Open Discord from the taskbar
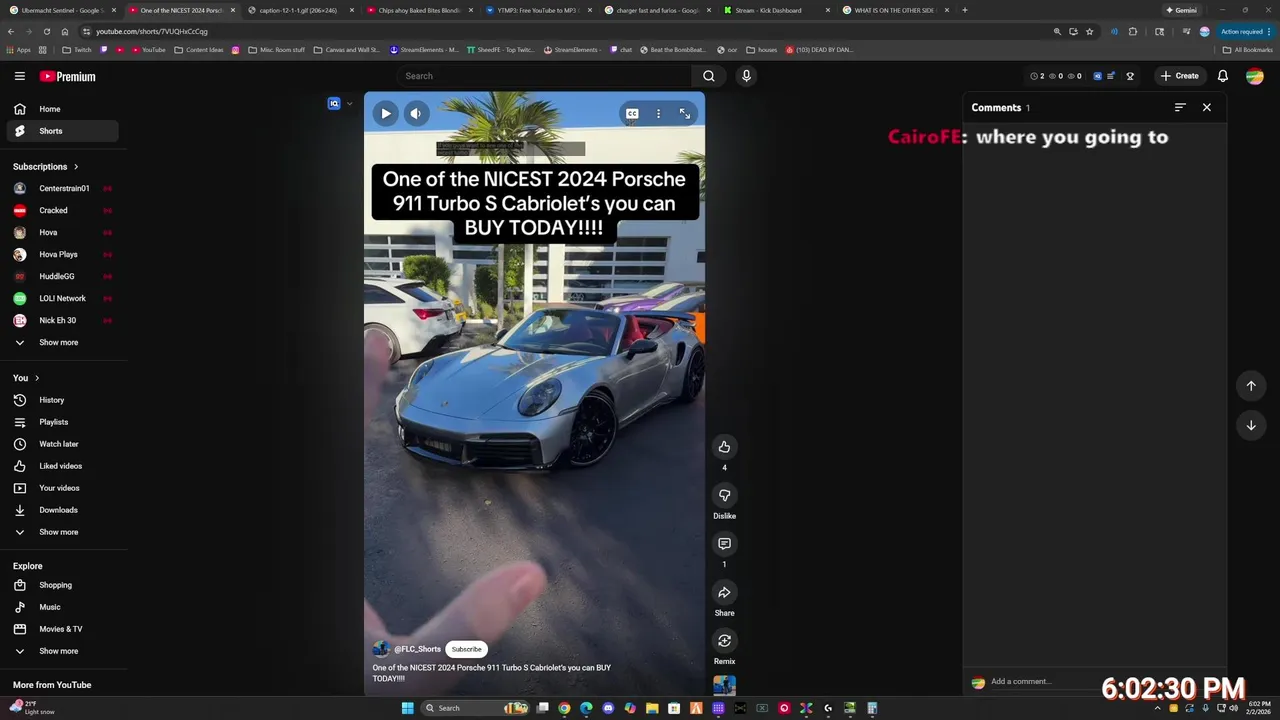Viewport: 1280px width, 720px height. 608,708
